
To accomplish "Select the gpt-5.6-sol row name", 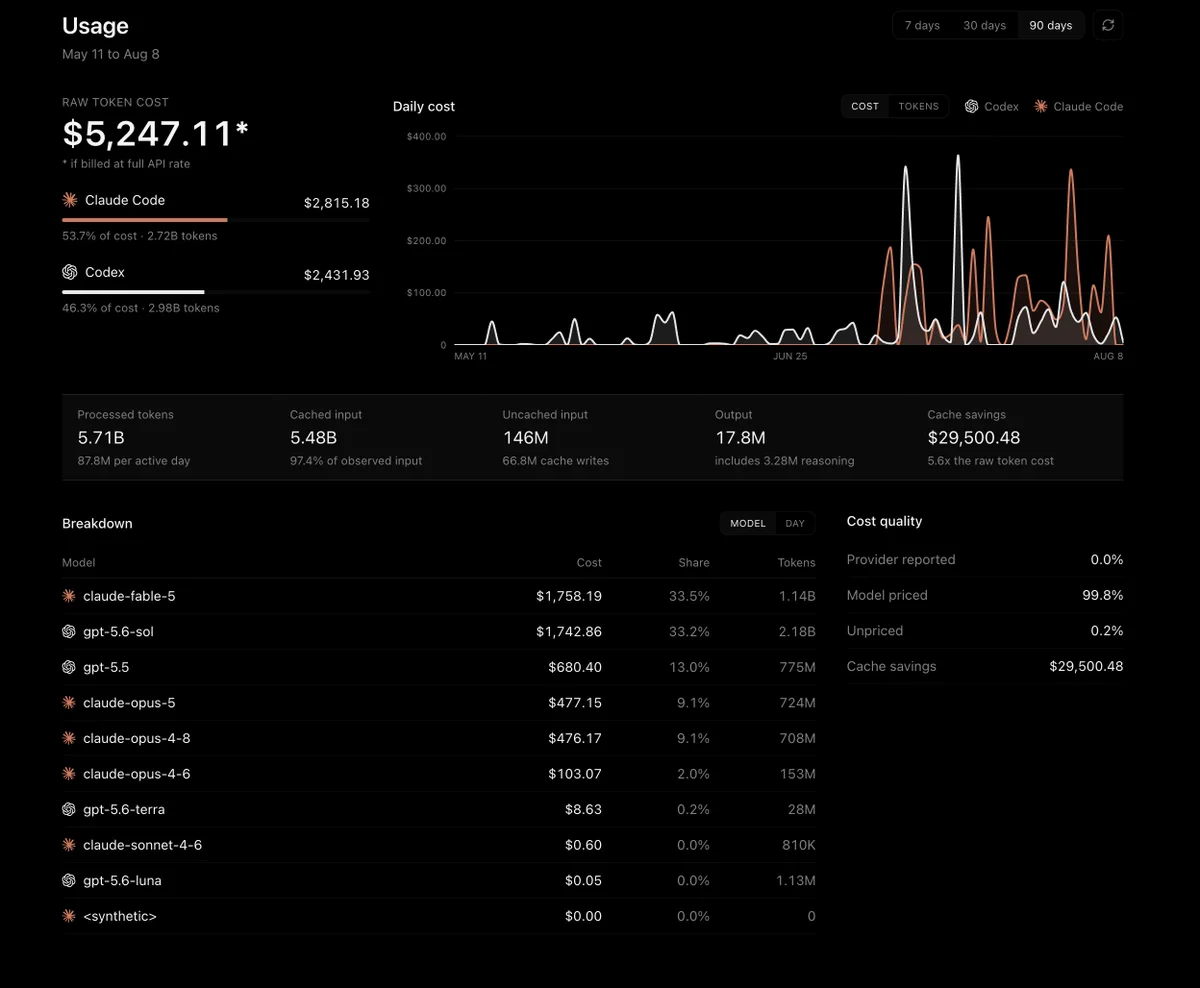I will coord(118,632).
